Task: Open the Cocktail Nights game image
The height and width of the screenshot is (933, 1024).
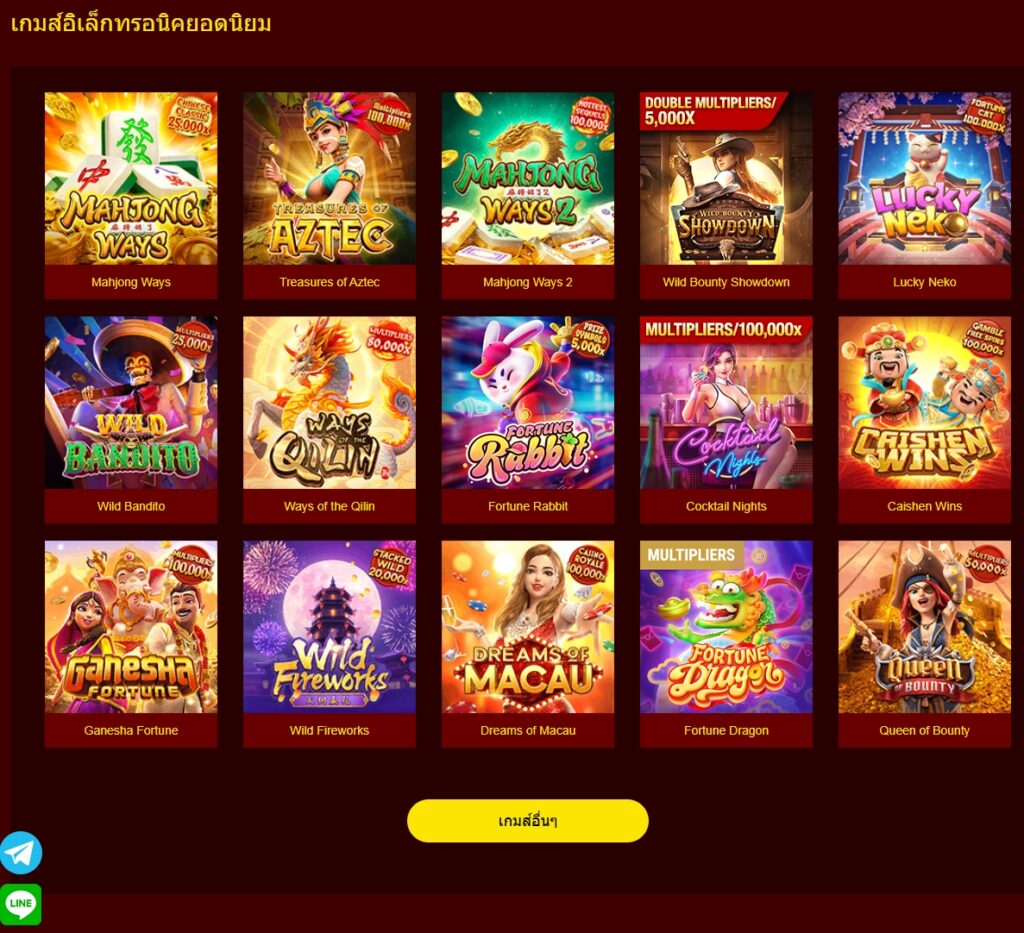Action: (726, 402)
